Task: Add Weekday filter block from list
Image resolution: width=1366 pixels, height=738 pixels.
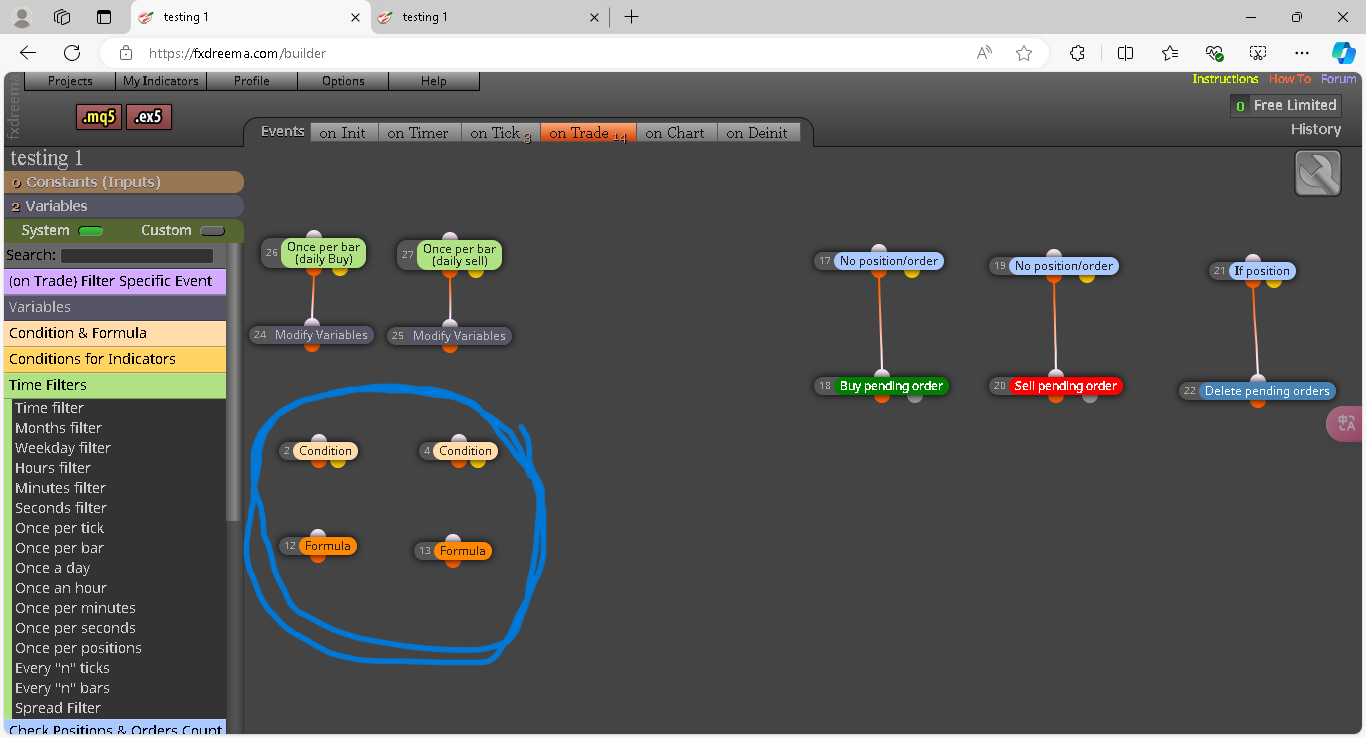Action: click(63, 448)
